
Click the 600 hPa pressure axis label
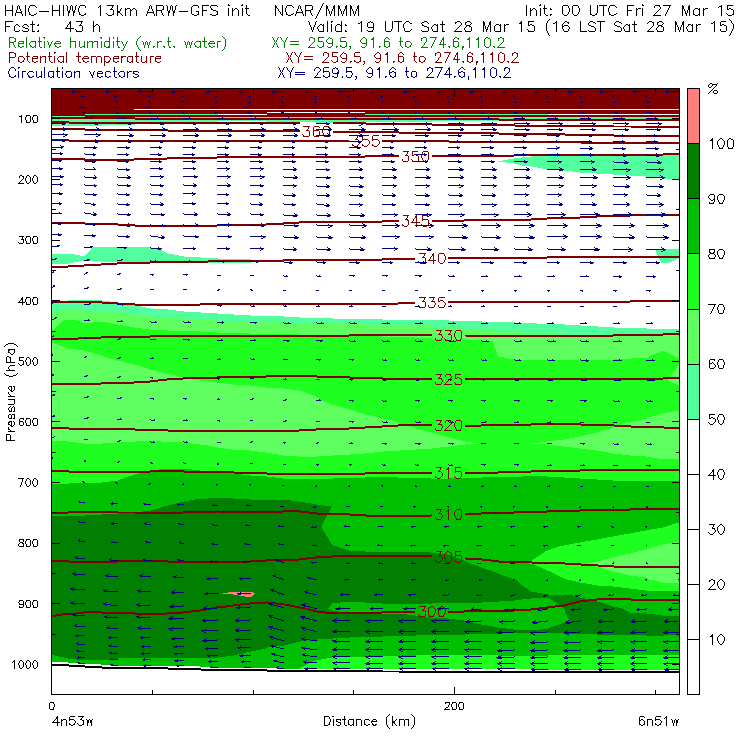coord(28,421)
